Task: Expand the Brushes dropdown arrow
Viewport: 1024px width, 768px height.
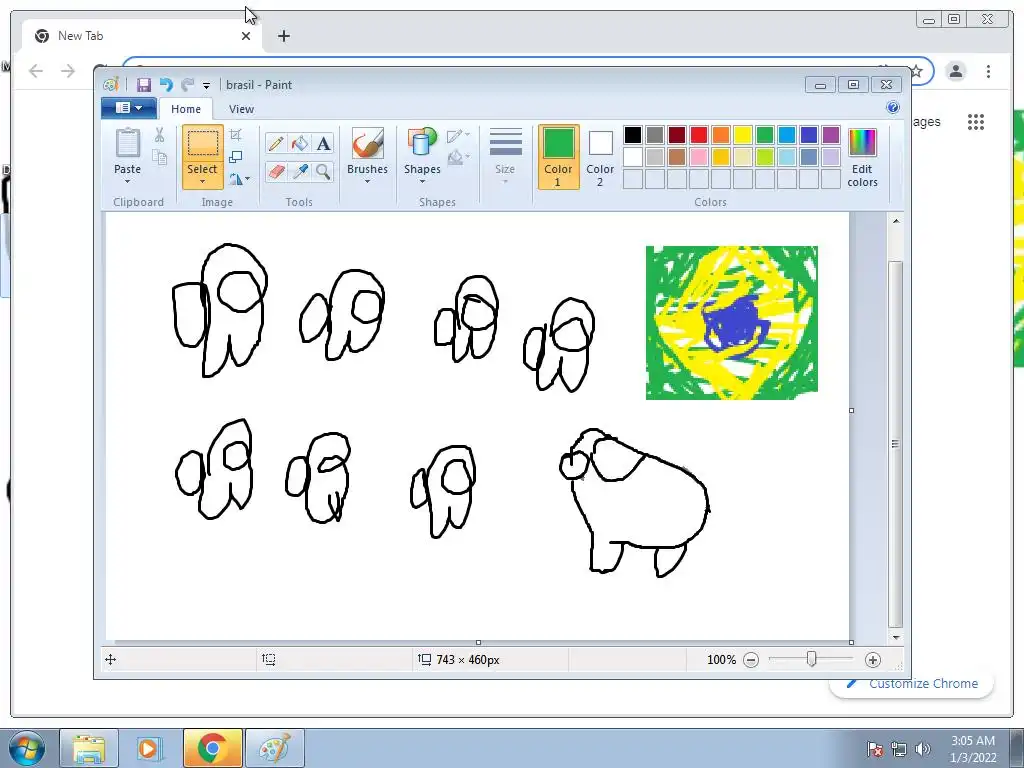Action: [368, 182]
